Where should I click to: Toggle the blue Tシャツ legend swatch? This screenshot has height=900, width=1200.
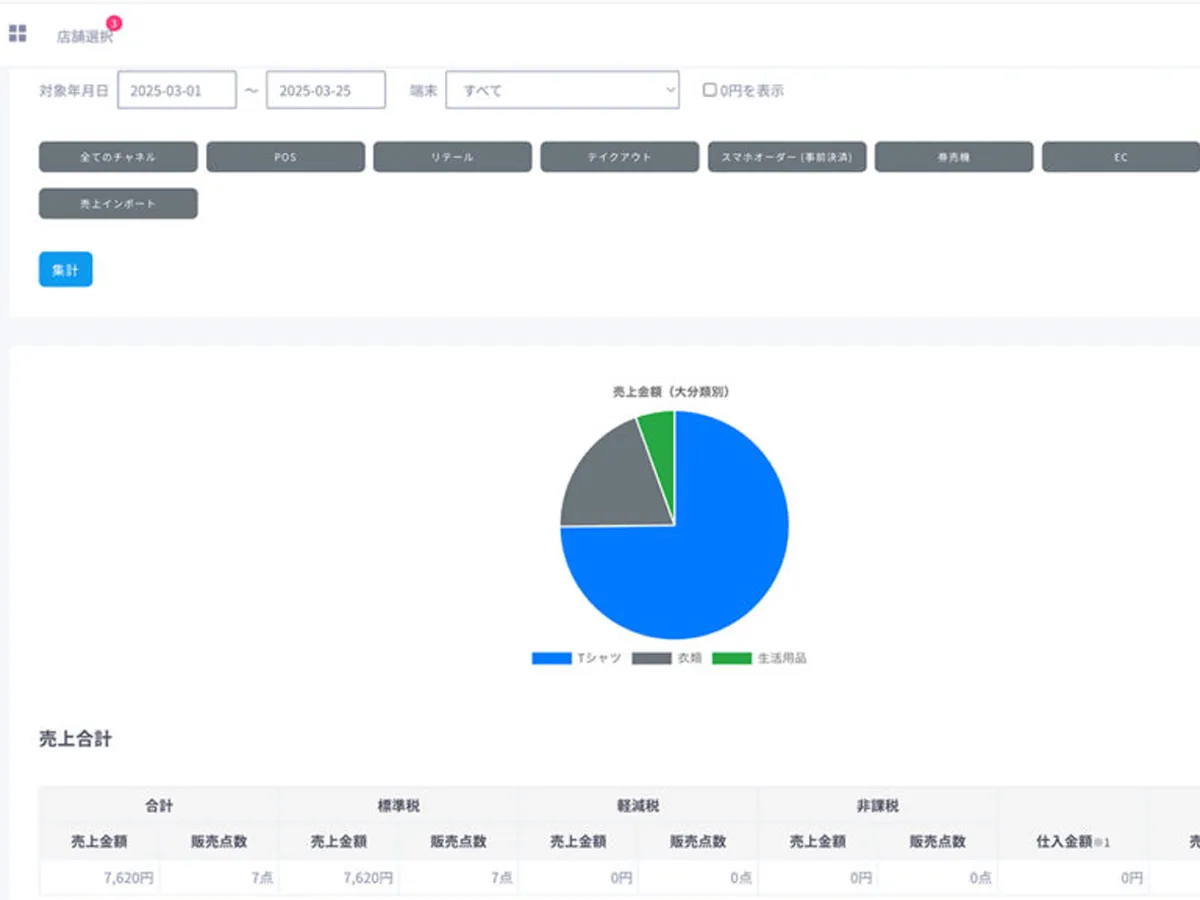click(551, 659)
